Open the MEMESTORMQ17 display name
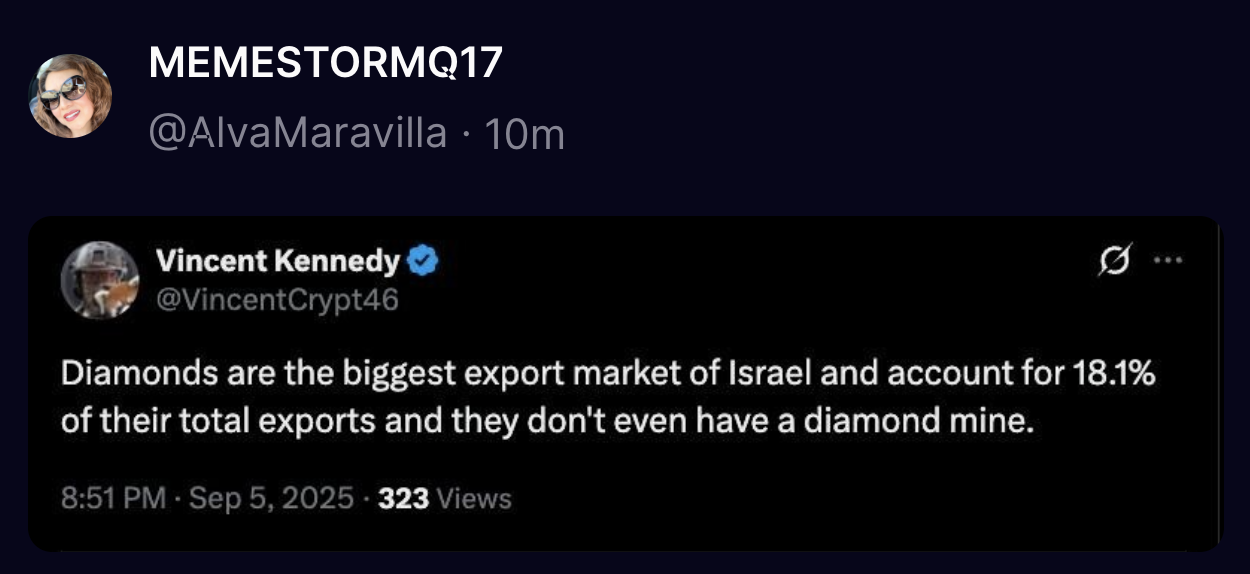1250x574 pixels. (x=325, y=64)
